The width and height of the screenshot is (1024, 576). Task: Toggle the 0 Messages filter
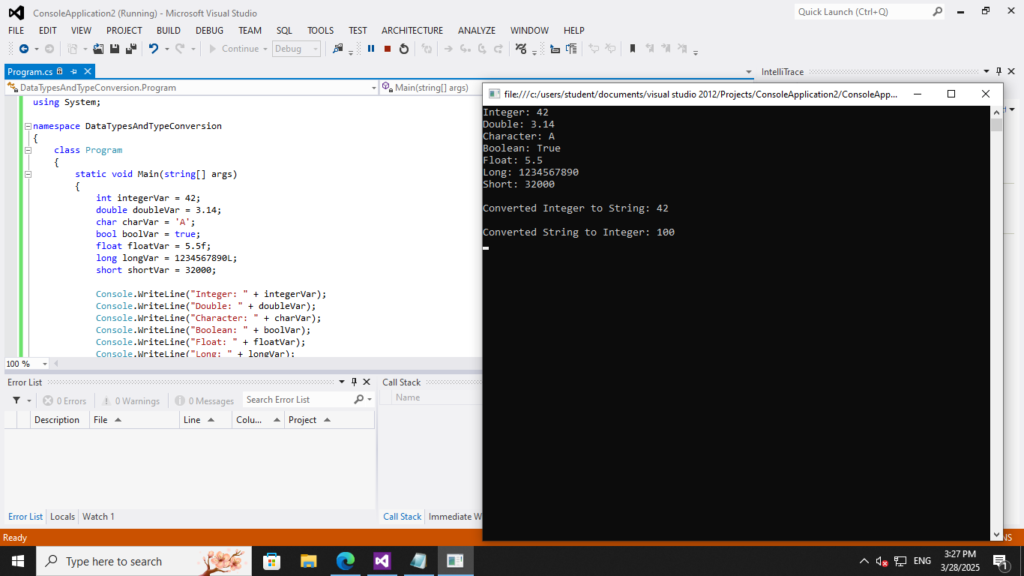pos(204,400)
